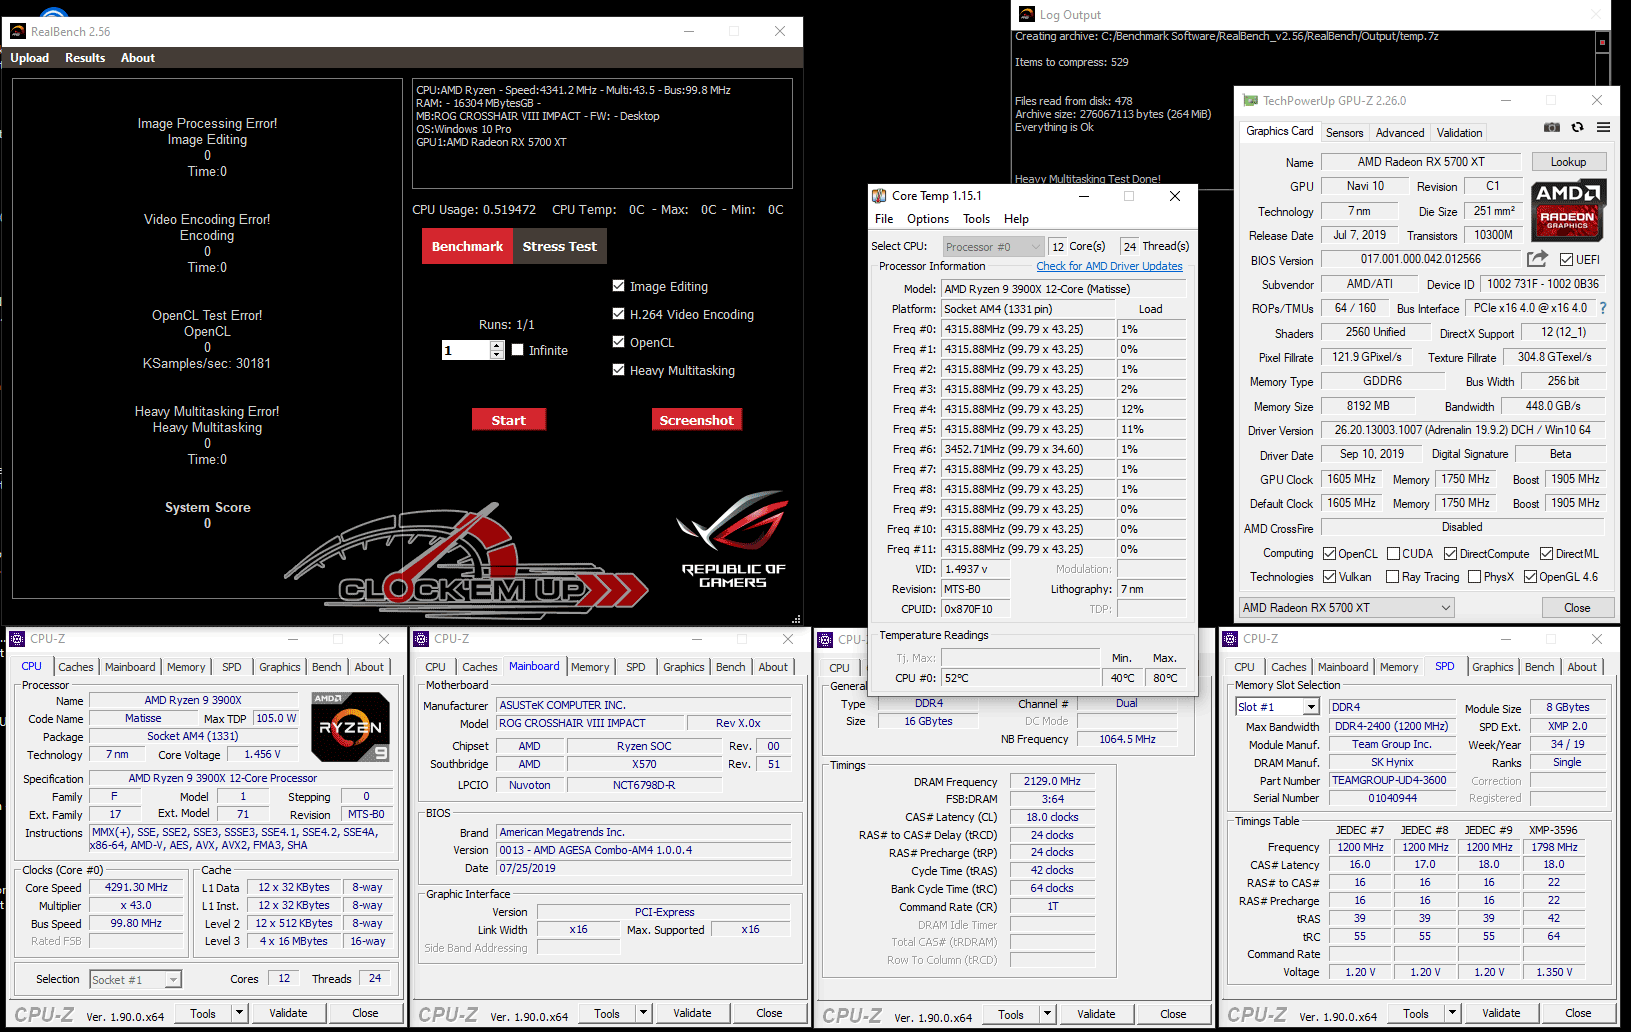Click the AMD Radeon Graphics logo
1631x1032 pixels.
click(x=1567, y=210)
